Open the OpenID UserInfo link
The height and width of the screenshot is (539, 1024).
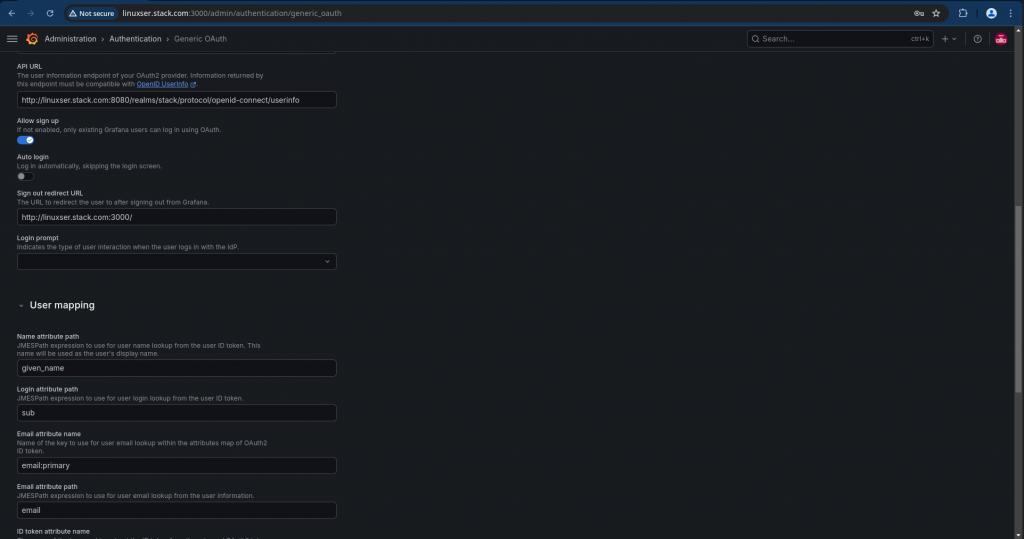[x=162, y=84]
